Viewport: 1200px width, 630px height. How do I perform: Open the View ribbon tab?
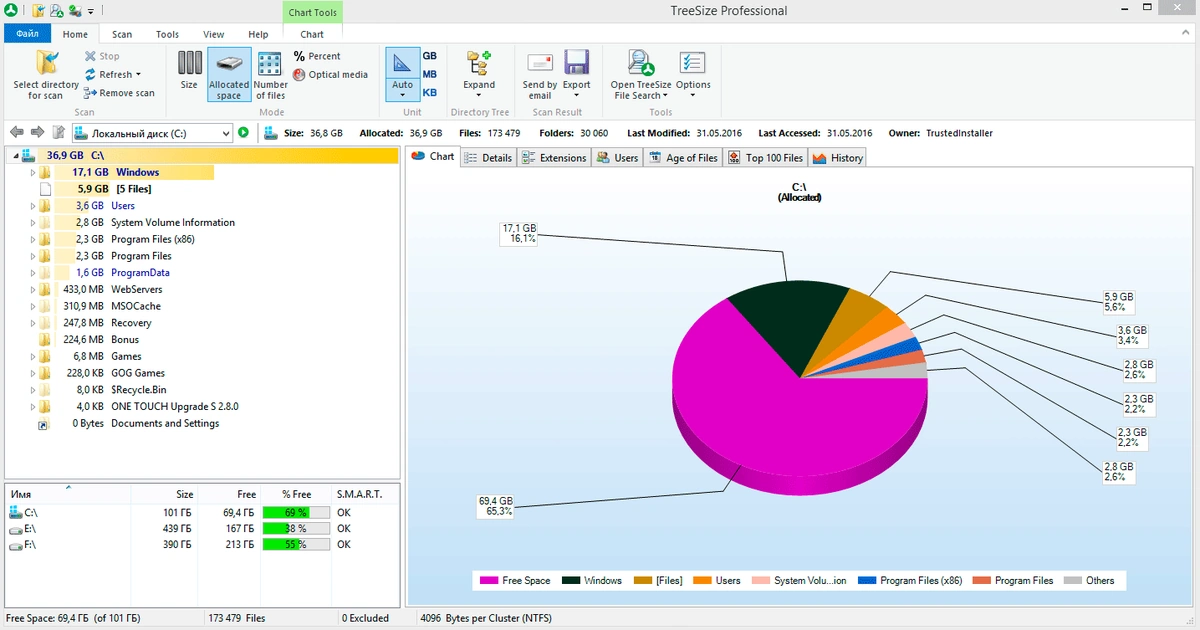click(x=214, y=34)
